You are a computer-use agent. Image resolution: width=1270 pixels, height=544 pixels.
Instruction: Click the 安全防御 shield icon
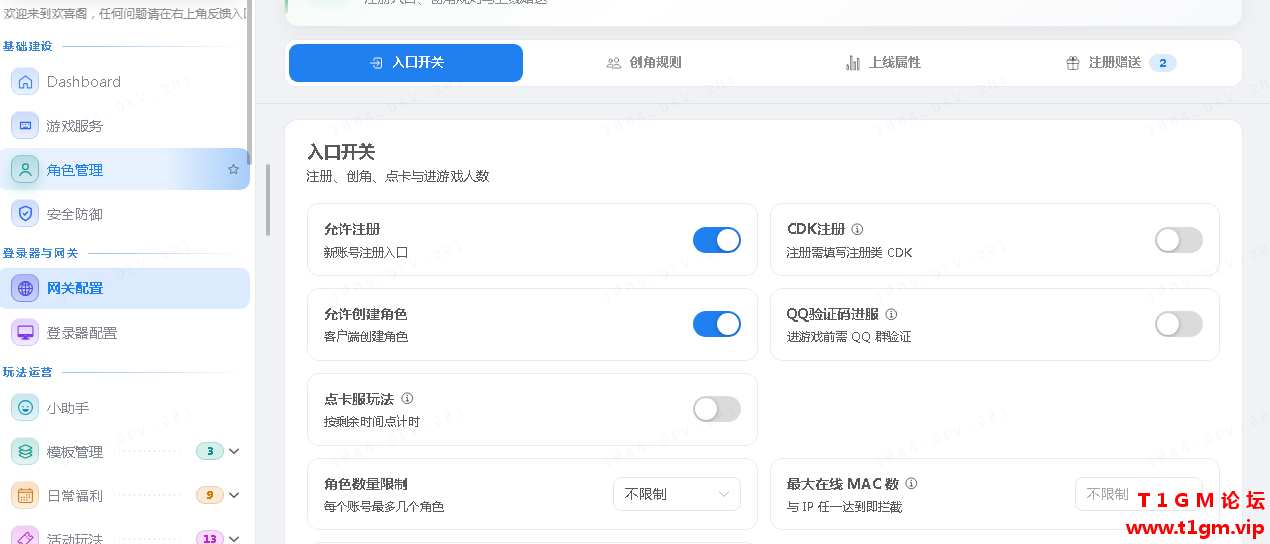25,214
